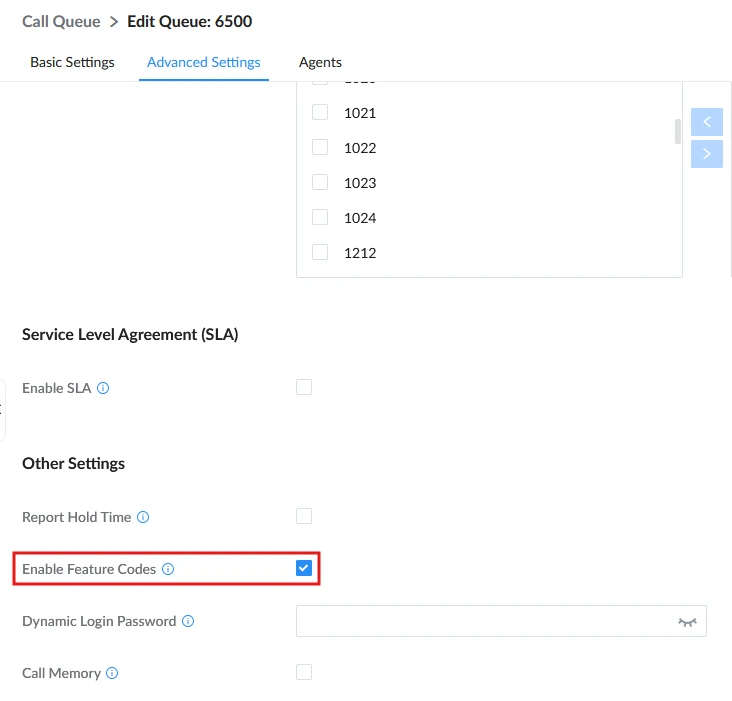This screenshot has width=732, height=701.
Task: Click info icon next to Enable SLA
Action: pos(103,388)
